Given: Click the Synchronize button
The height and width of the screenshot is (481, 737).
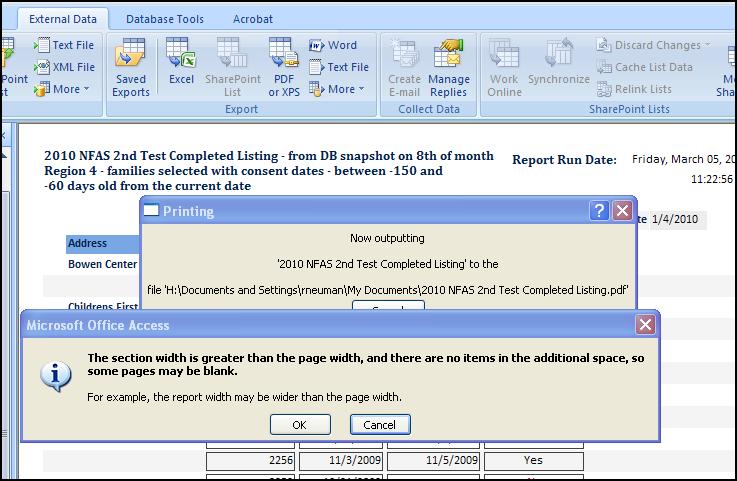Looking at the screenshot, I should [x=558, y=62].
